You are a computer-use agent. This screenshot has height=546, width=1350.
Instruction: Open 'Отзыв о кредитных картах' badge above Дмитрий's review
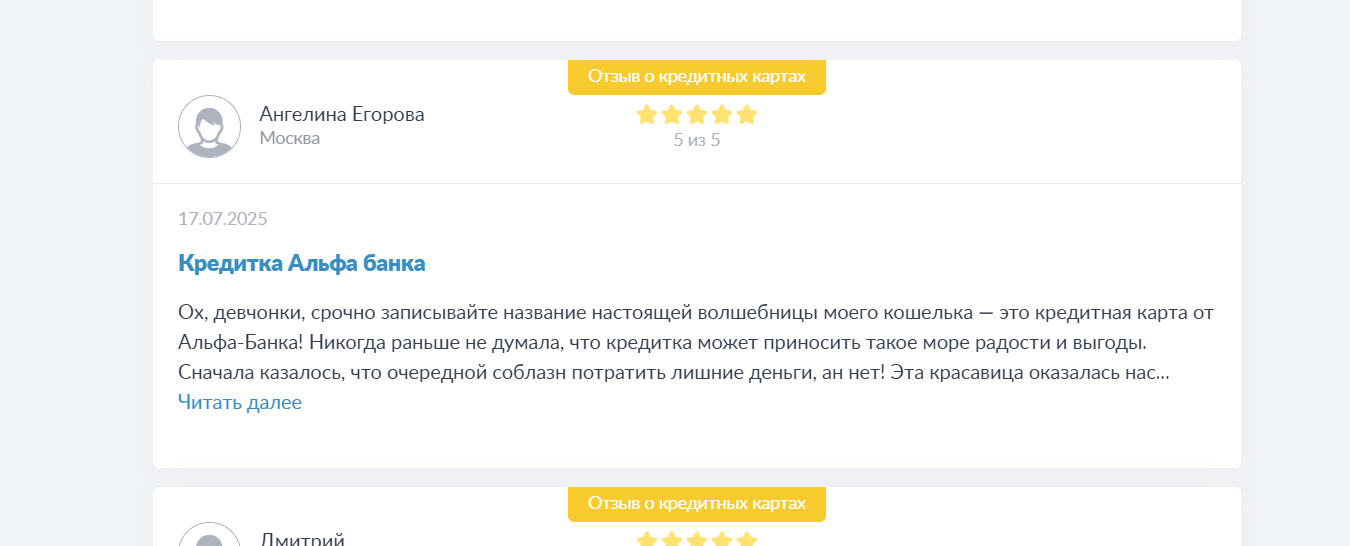pyautogui.click(x=697, y=504)
